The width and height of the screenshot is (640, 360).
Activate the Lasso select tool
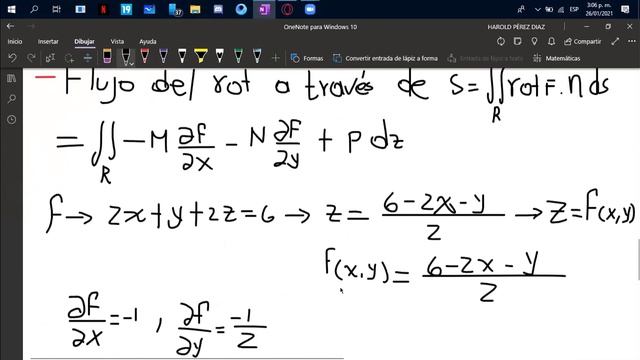[x=69, y=58]
